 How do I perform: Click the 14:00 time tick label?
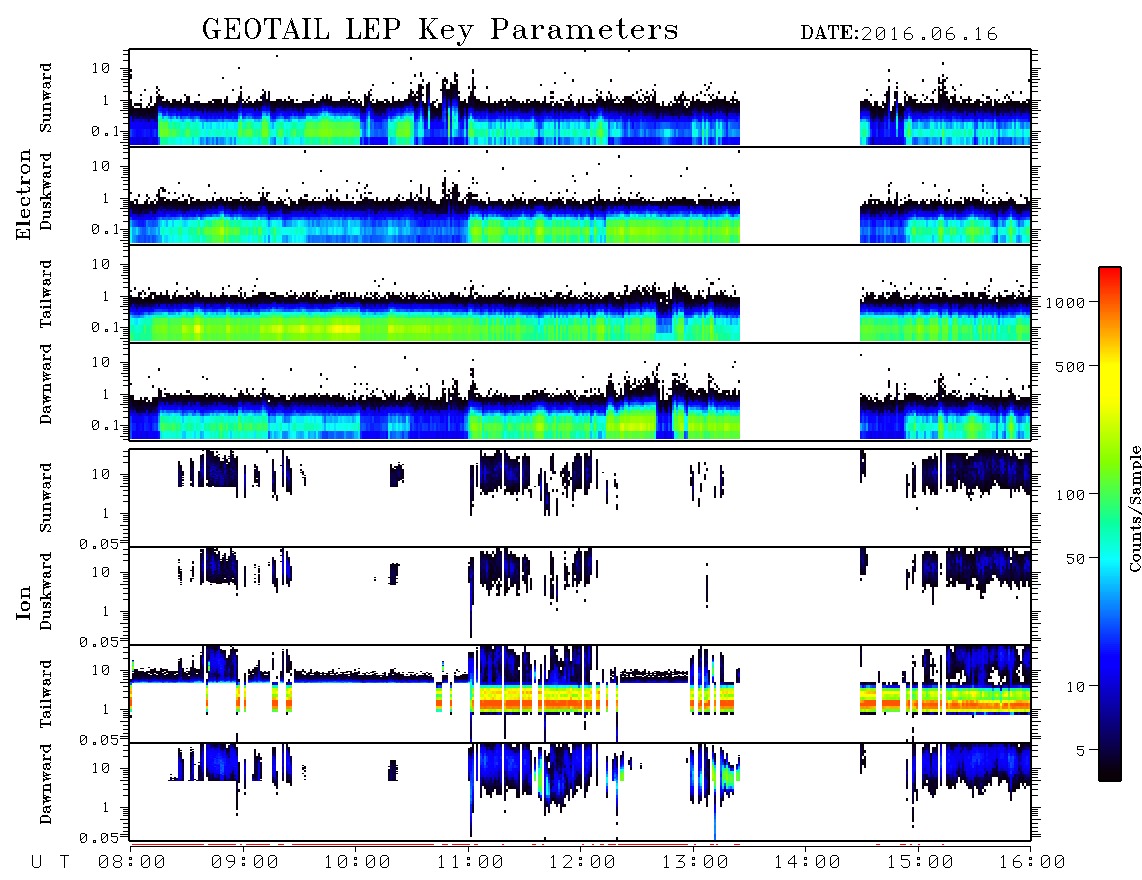tap(807, 862)
